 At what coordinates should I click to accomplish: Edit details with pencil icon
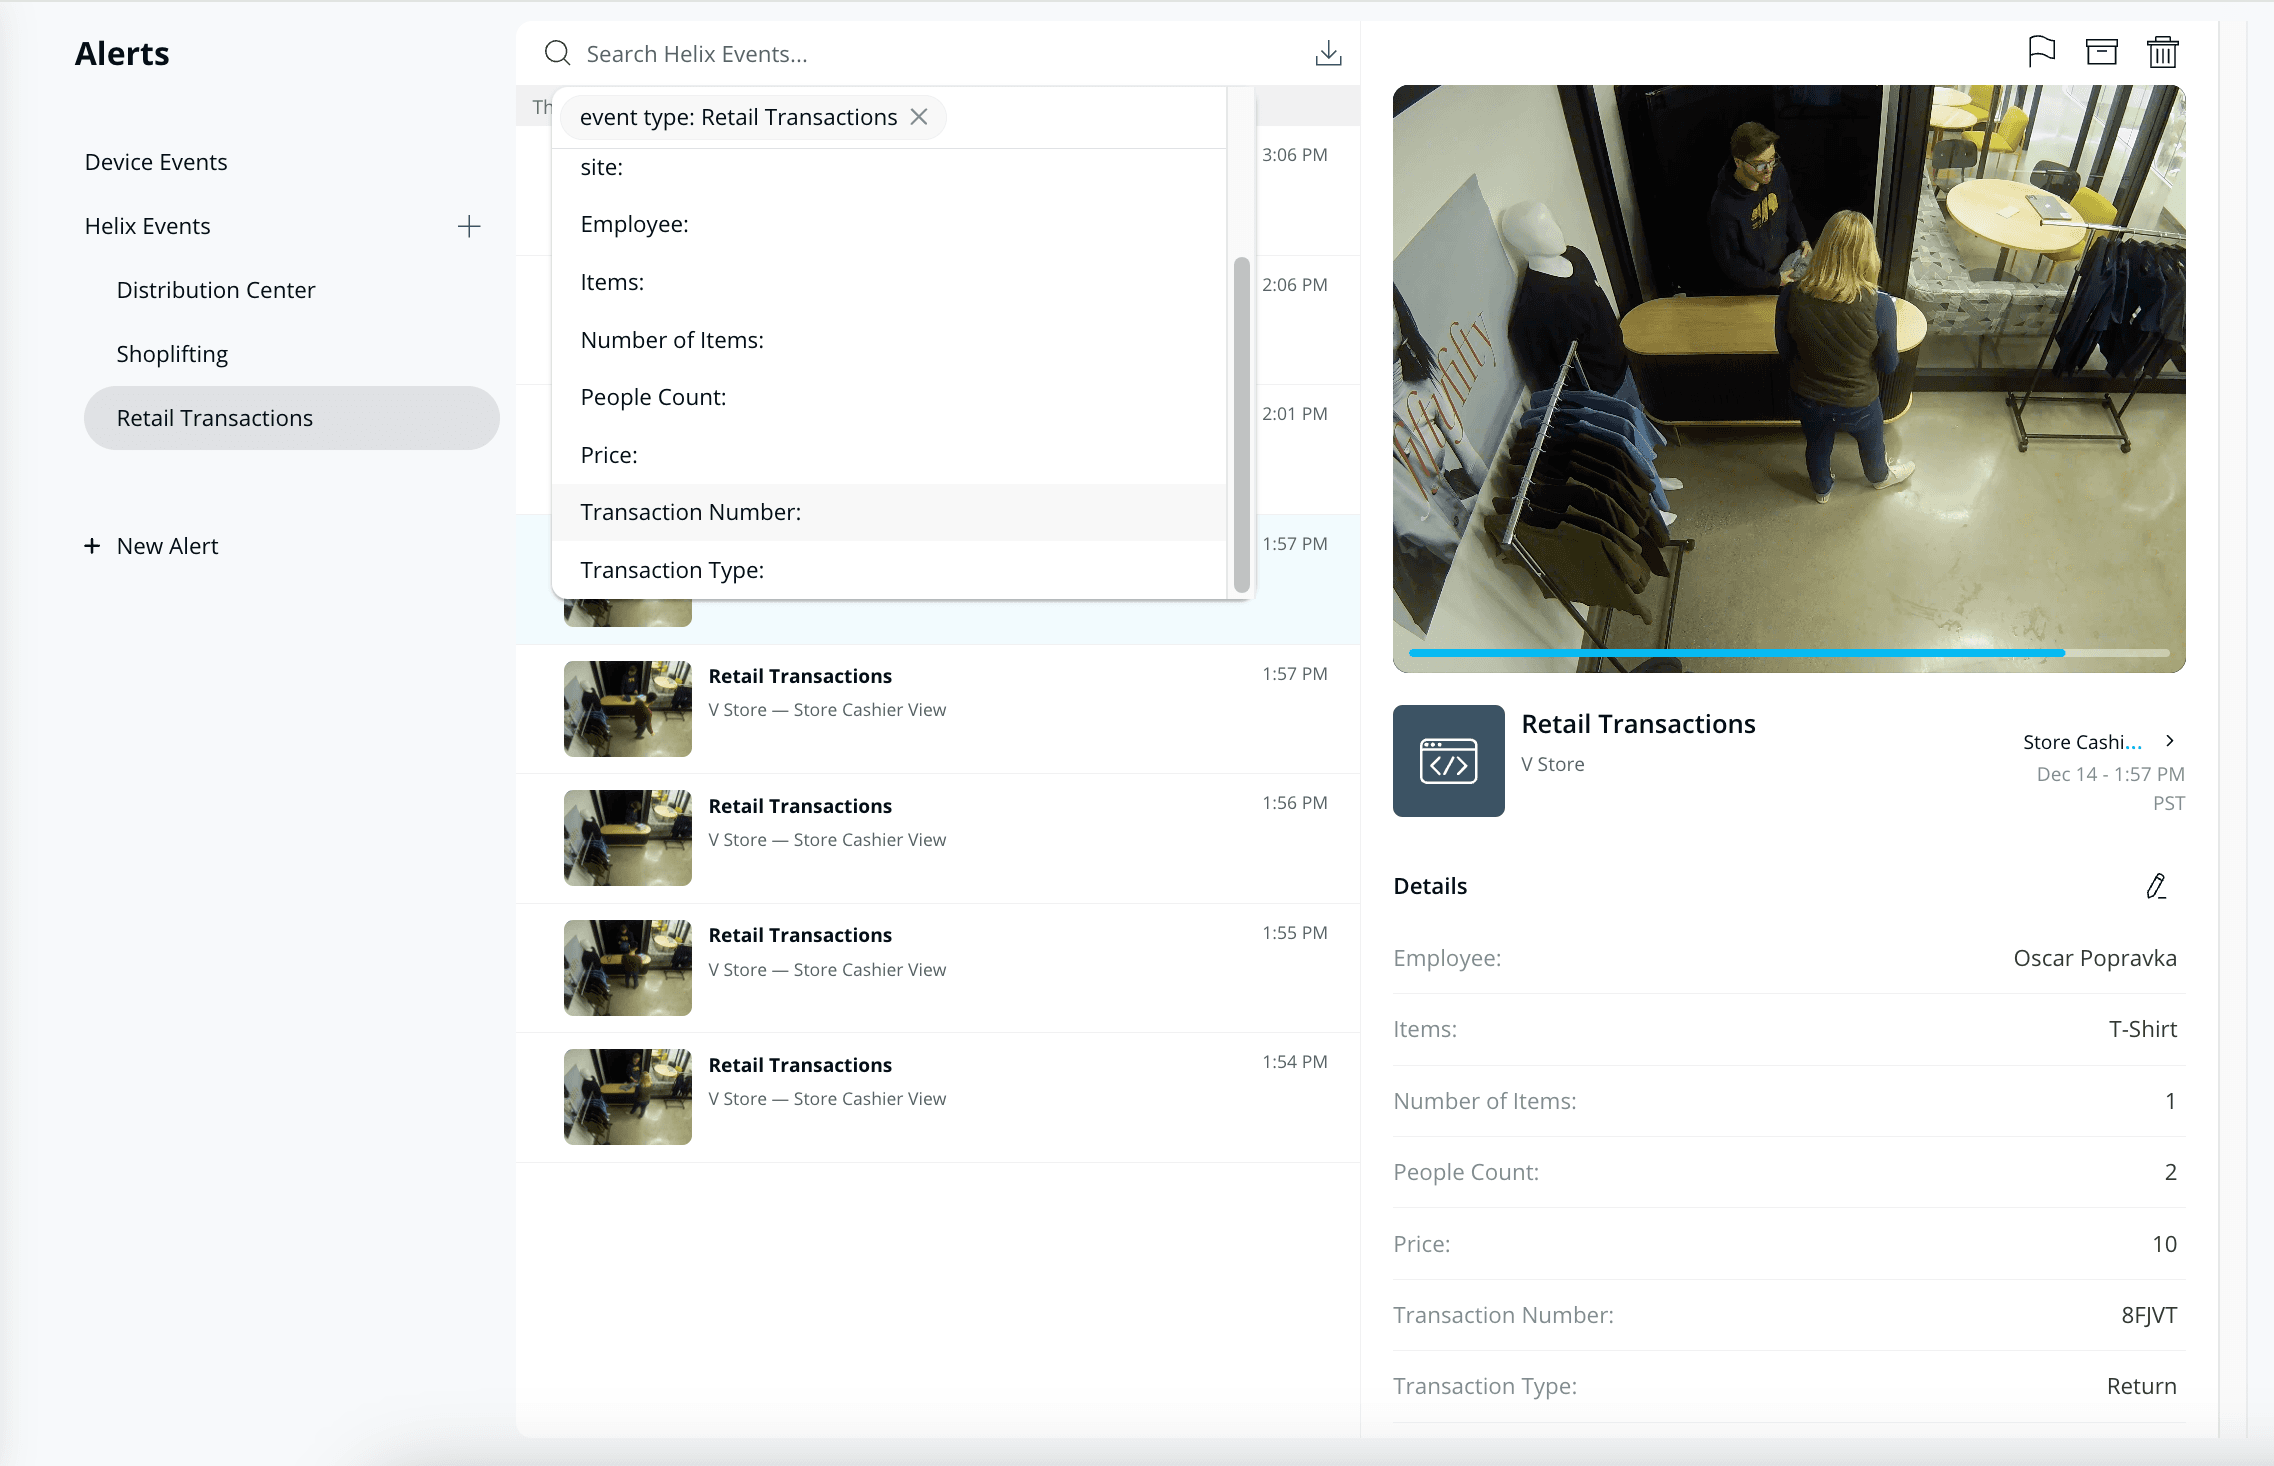2156,886
